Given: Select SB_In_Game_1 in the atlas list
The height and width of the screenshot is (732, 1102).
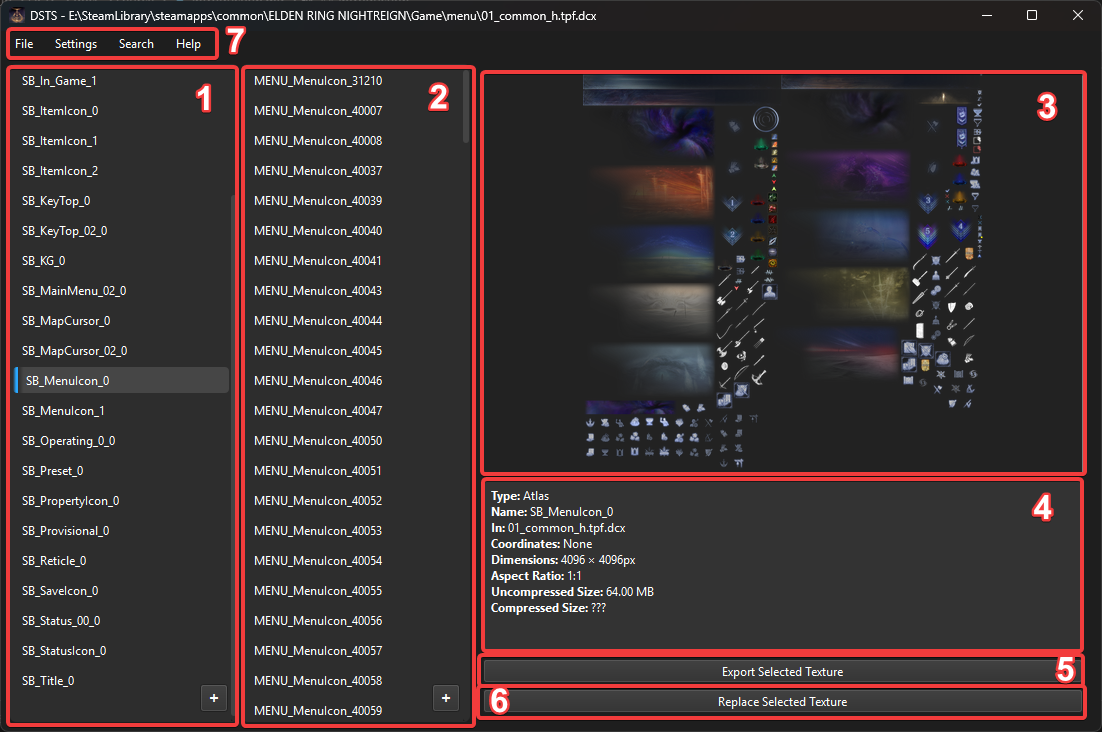Looking at the screenshot, I should (122, 81).
